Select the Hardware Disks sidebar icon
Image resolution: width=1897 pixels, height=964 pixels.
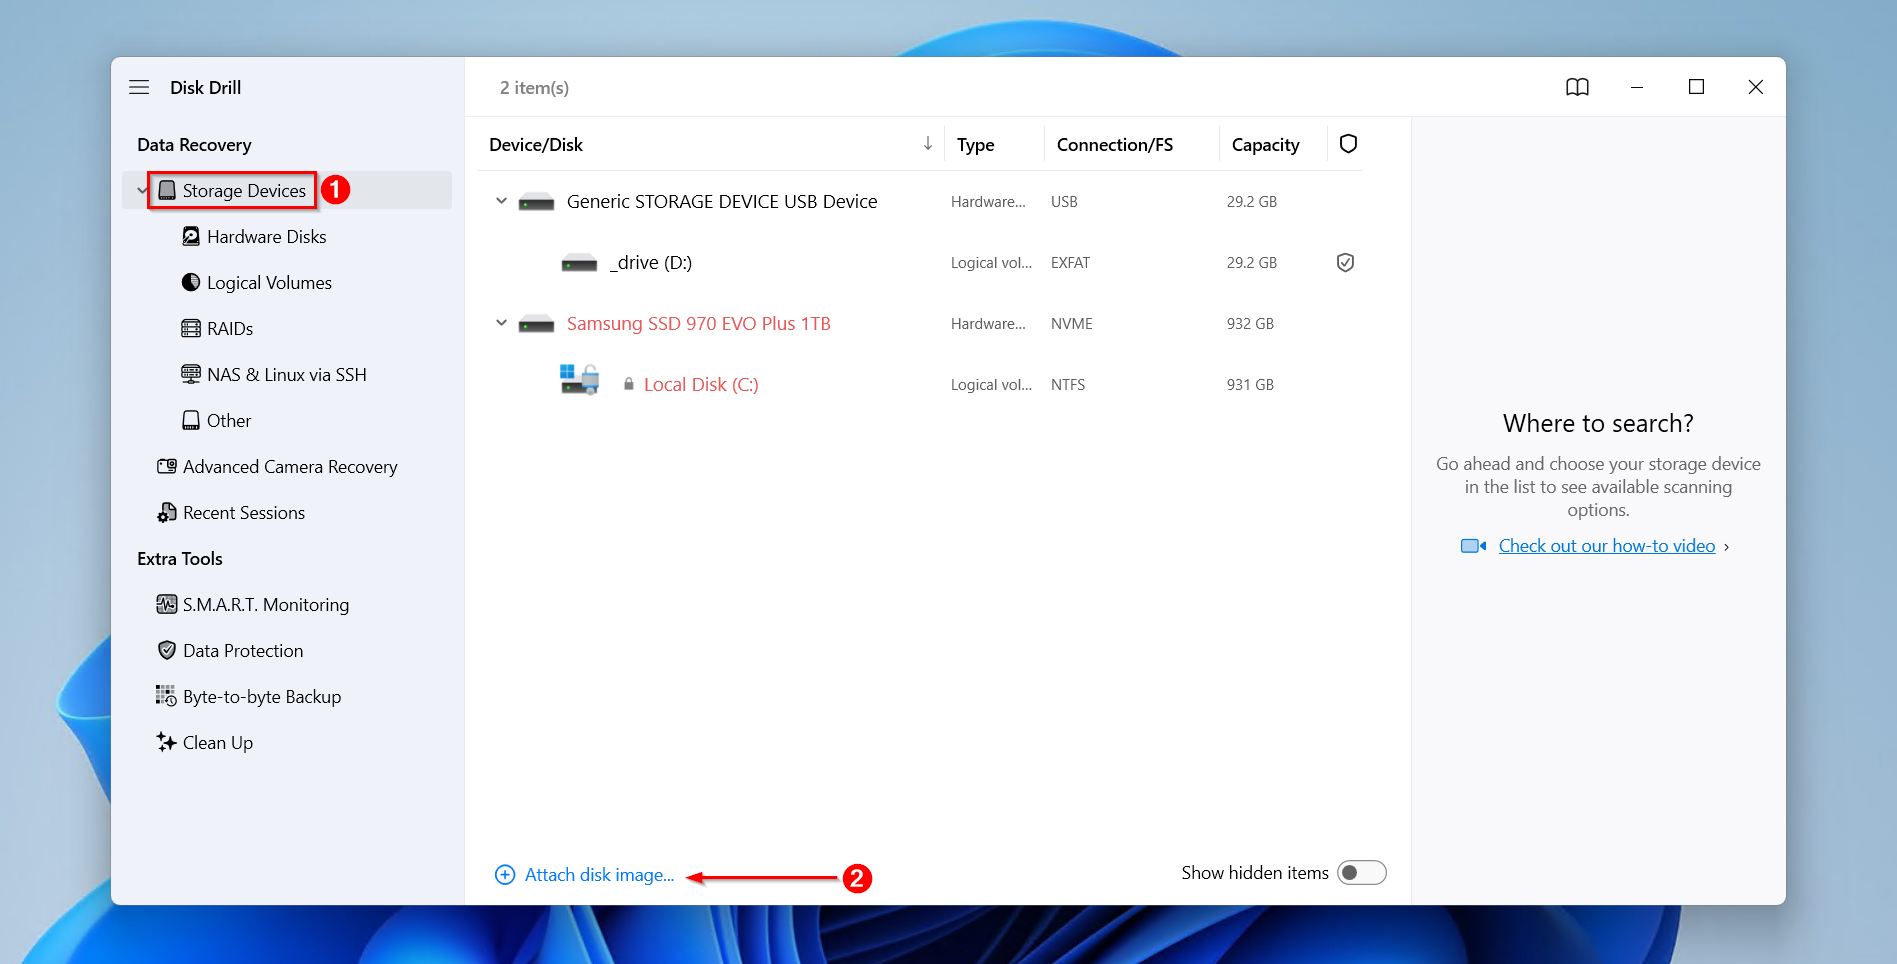tap(190, 236)
